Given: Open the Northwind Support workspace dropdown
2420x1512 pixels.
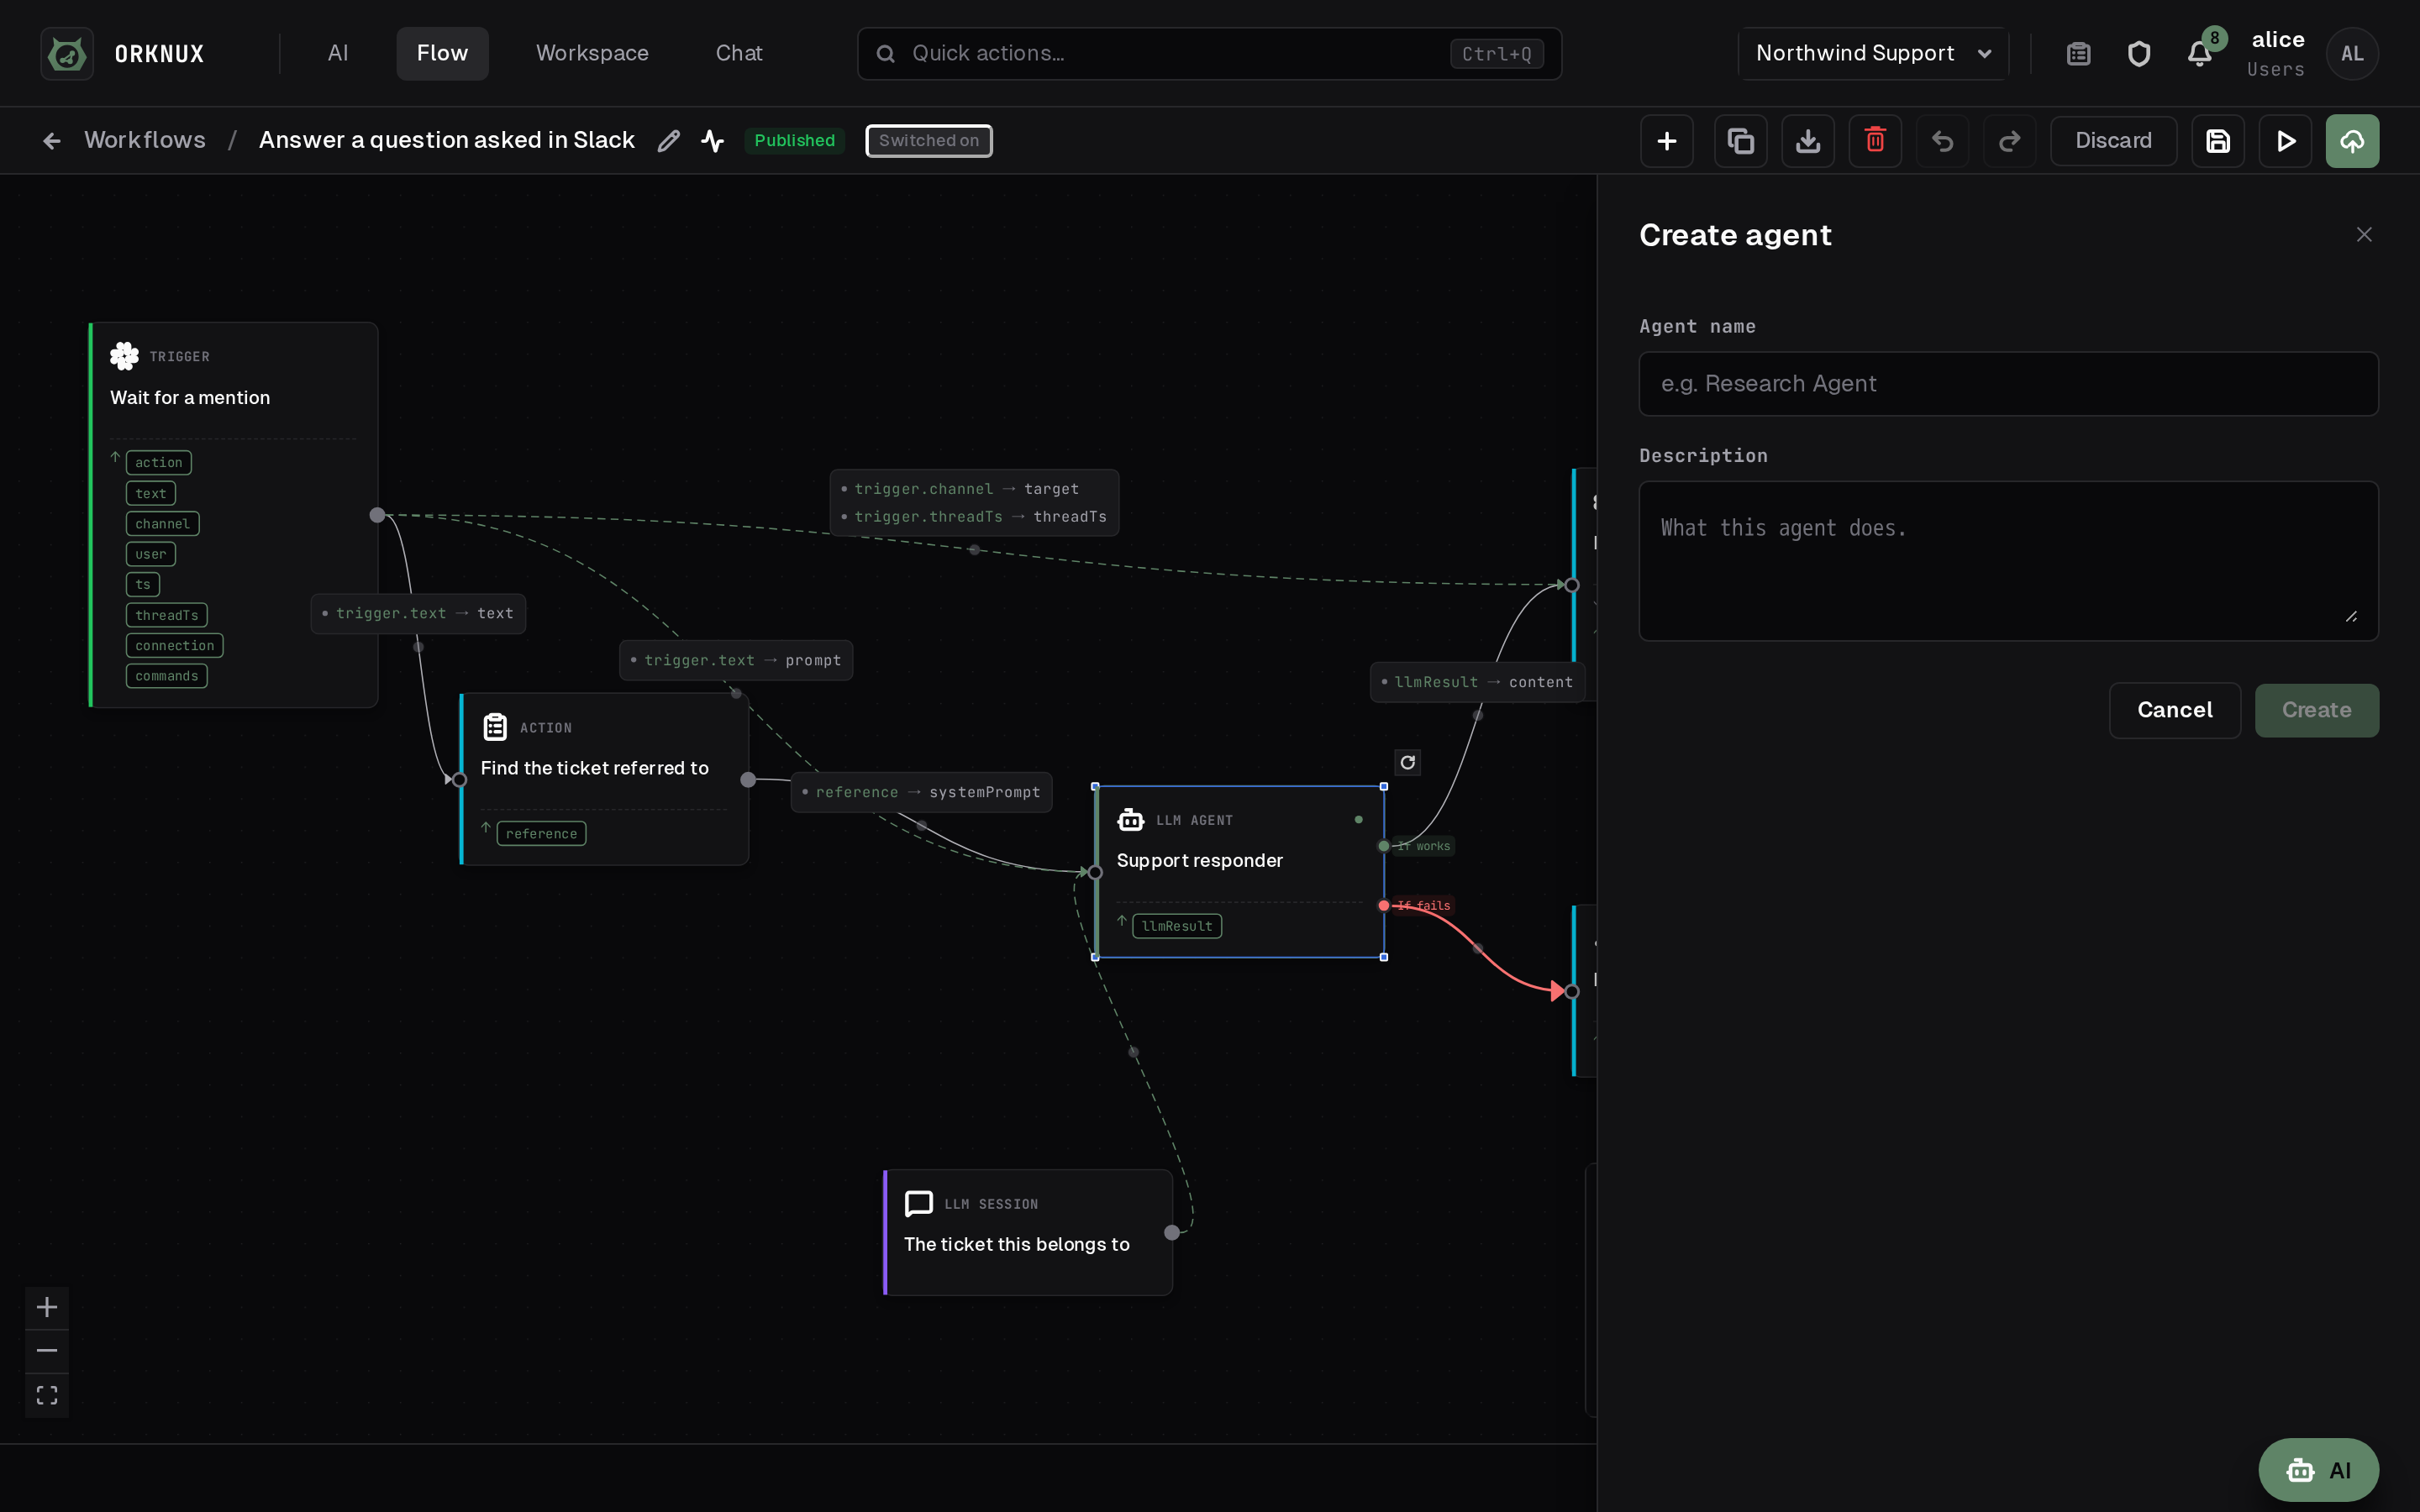Looking at the screenshot, I should tap(1873, 54).
